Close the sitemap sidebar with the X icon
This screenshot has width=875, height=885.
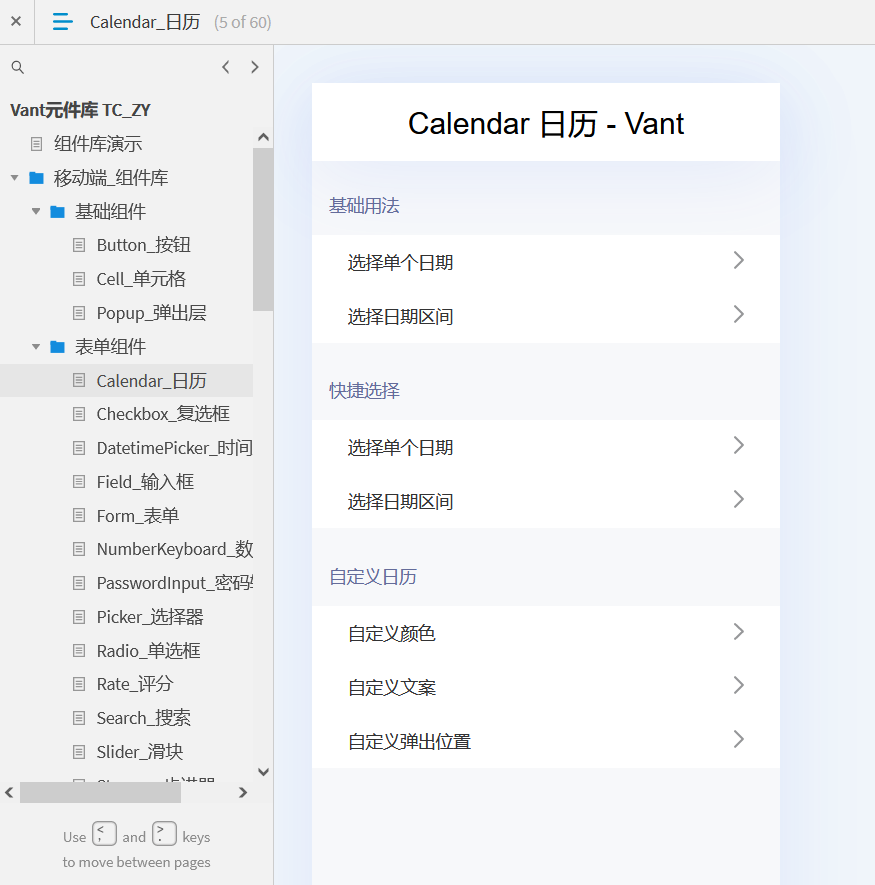click(x=16, y=21)
